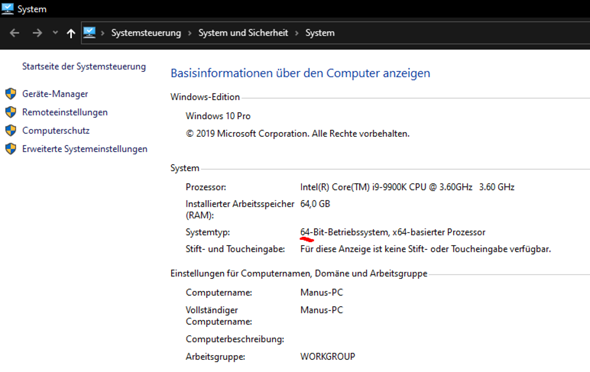Click the forward arrow navigation button

point(37,33)
